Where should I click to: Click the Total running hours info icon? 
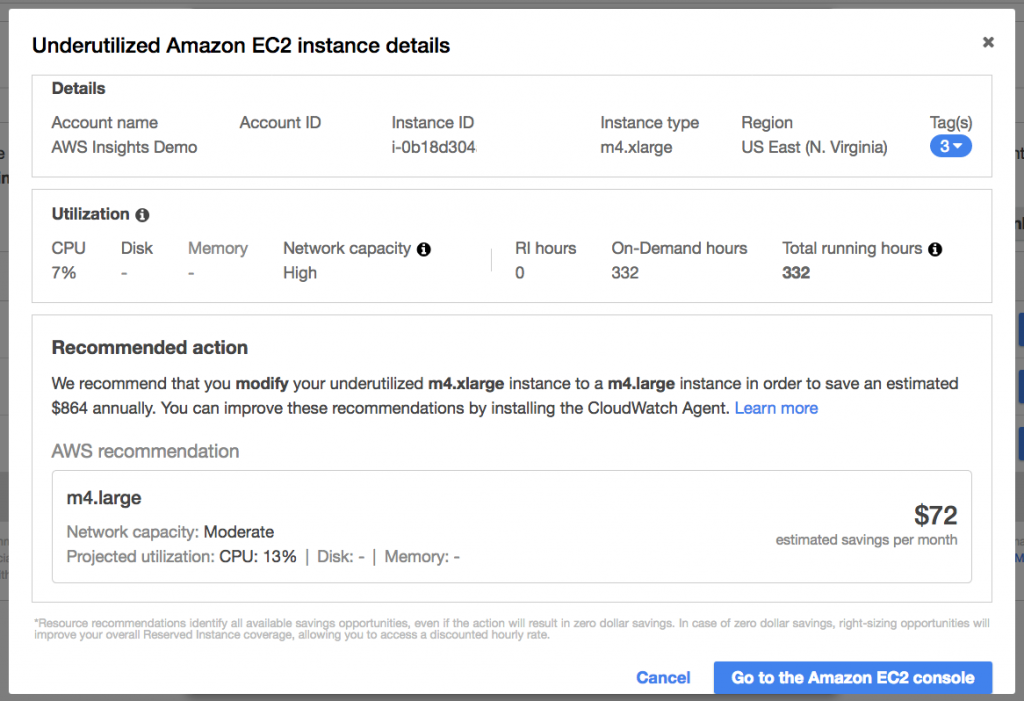[935, 250]
